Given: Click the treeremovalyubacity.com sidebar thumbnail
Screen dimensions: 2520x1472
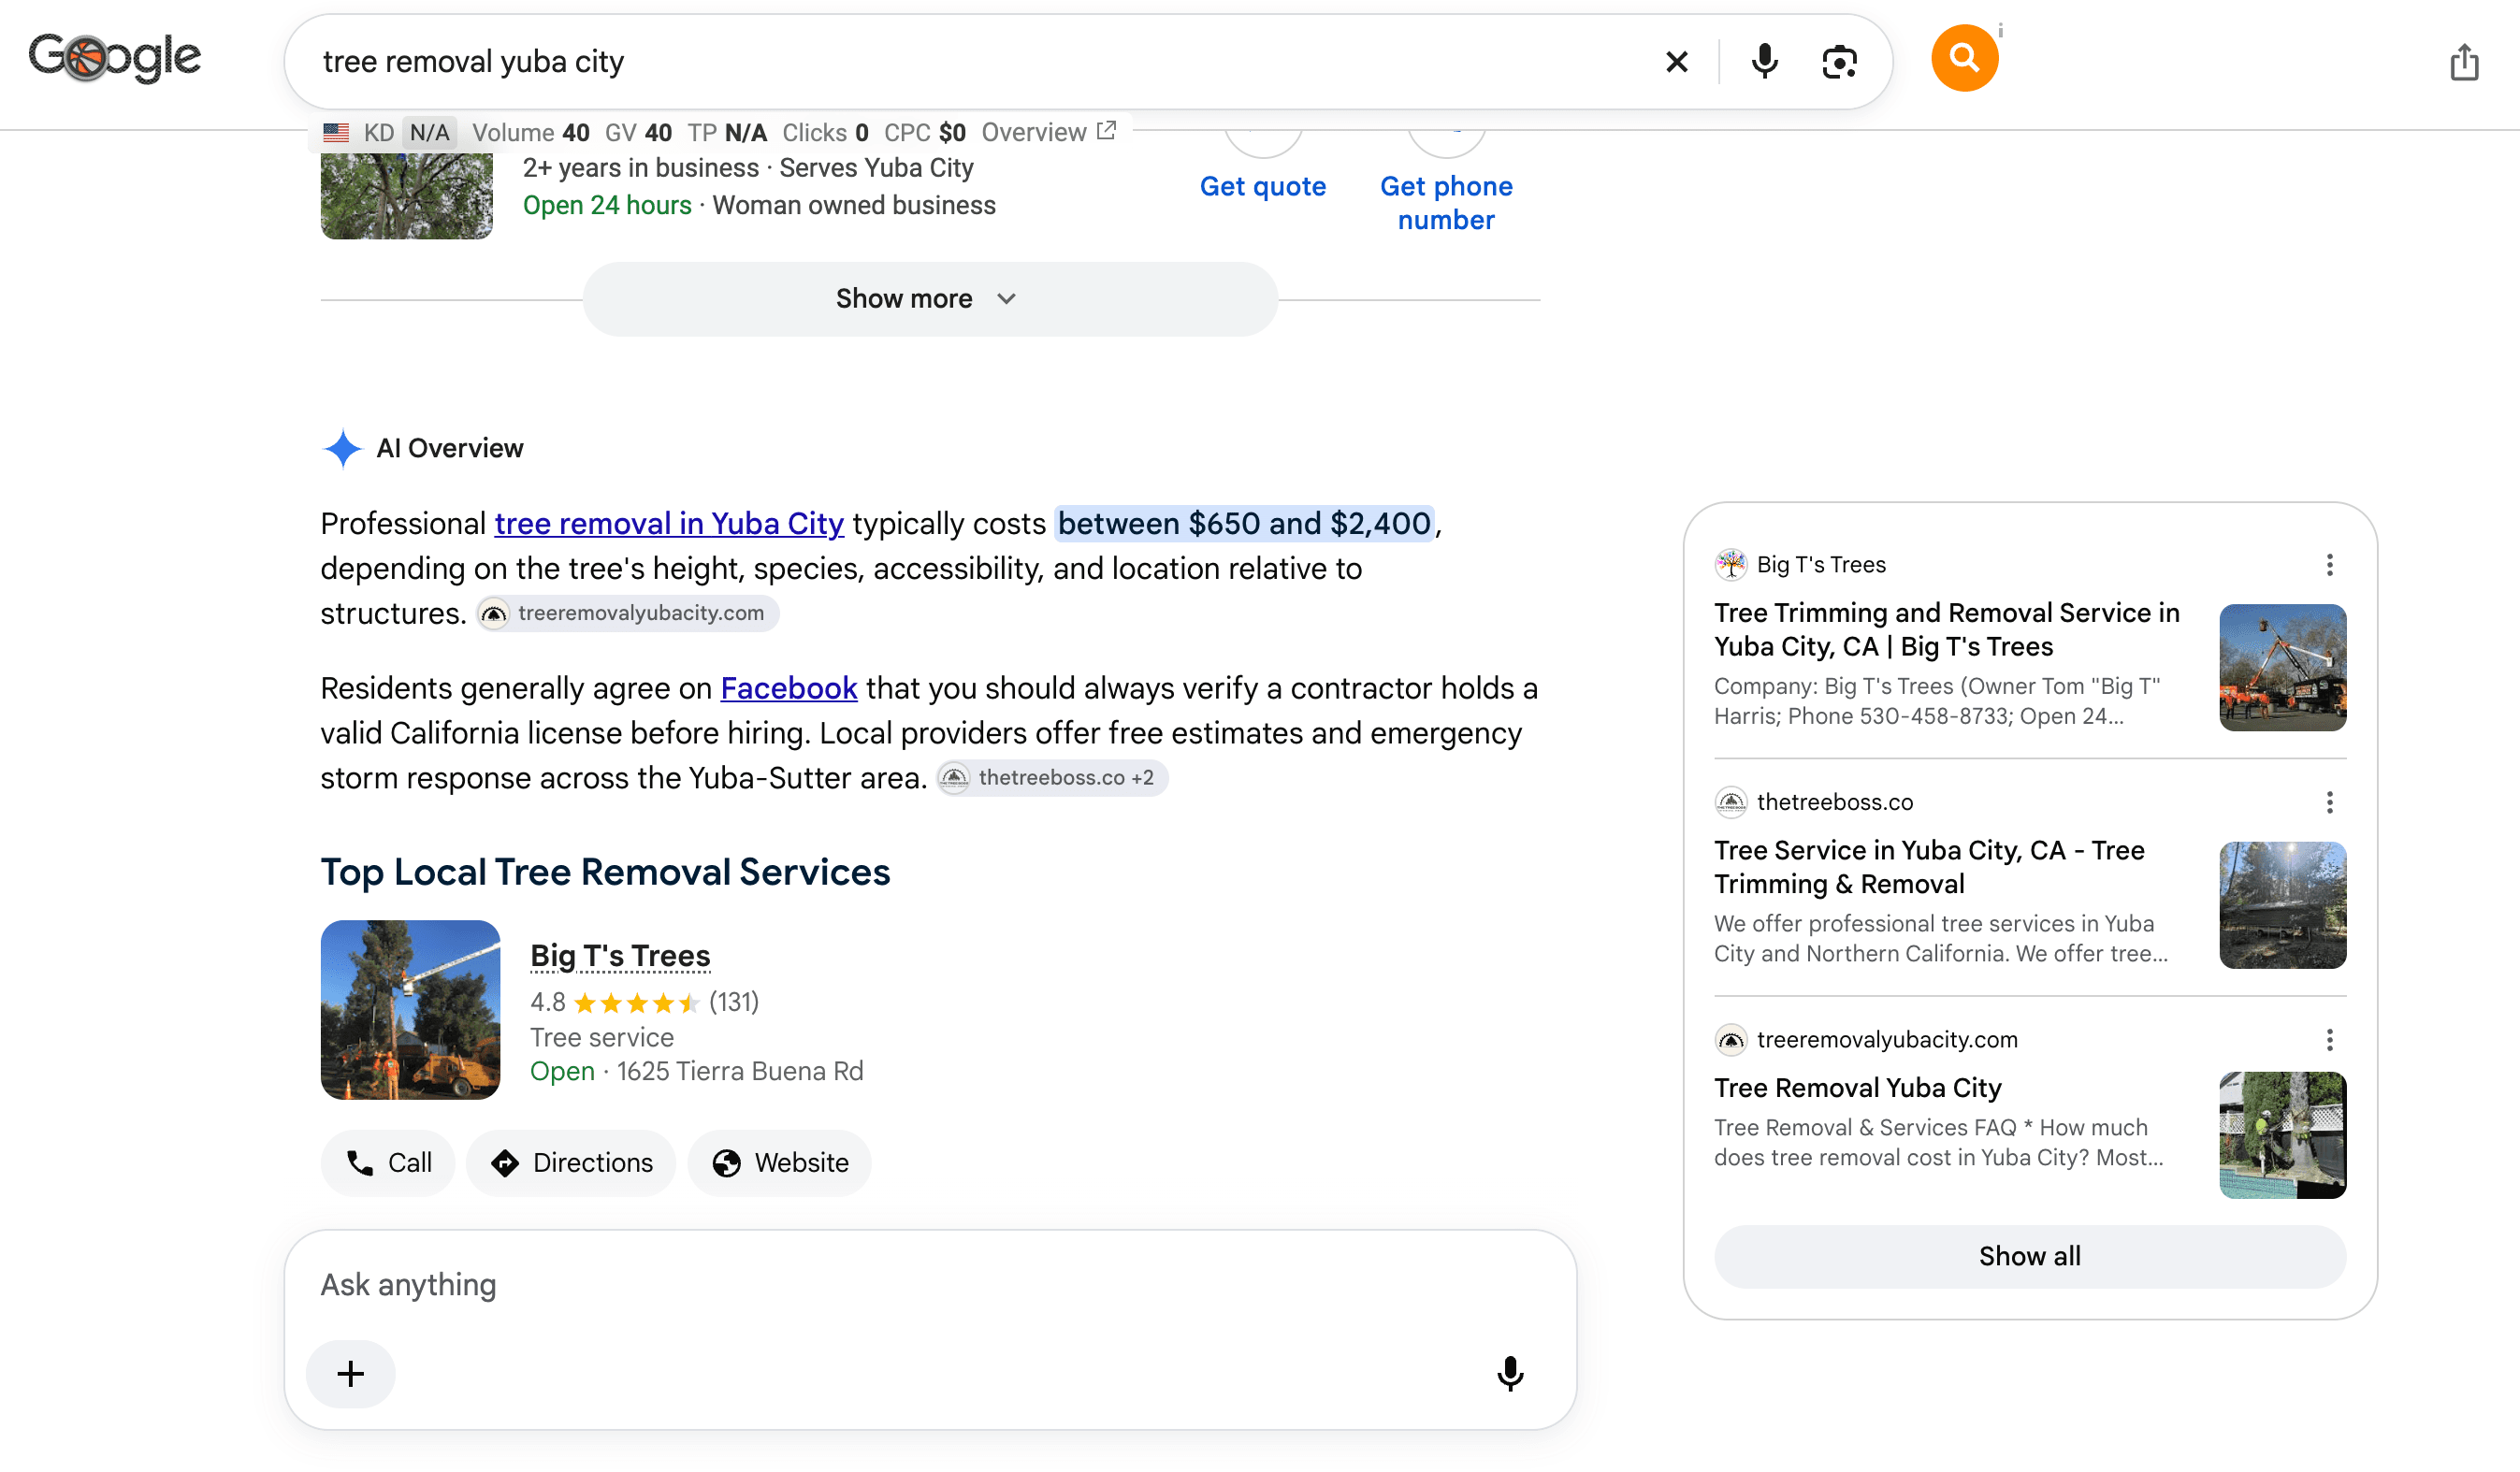Looking at the screenshot, I should click(2283, 1135).
